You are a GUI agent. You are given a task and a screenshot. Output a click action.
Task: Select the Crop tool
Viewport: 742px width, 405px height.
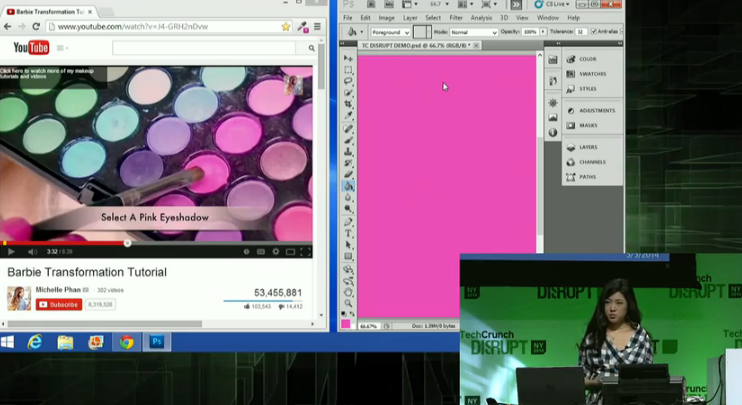[348, 104]
